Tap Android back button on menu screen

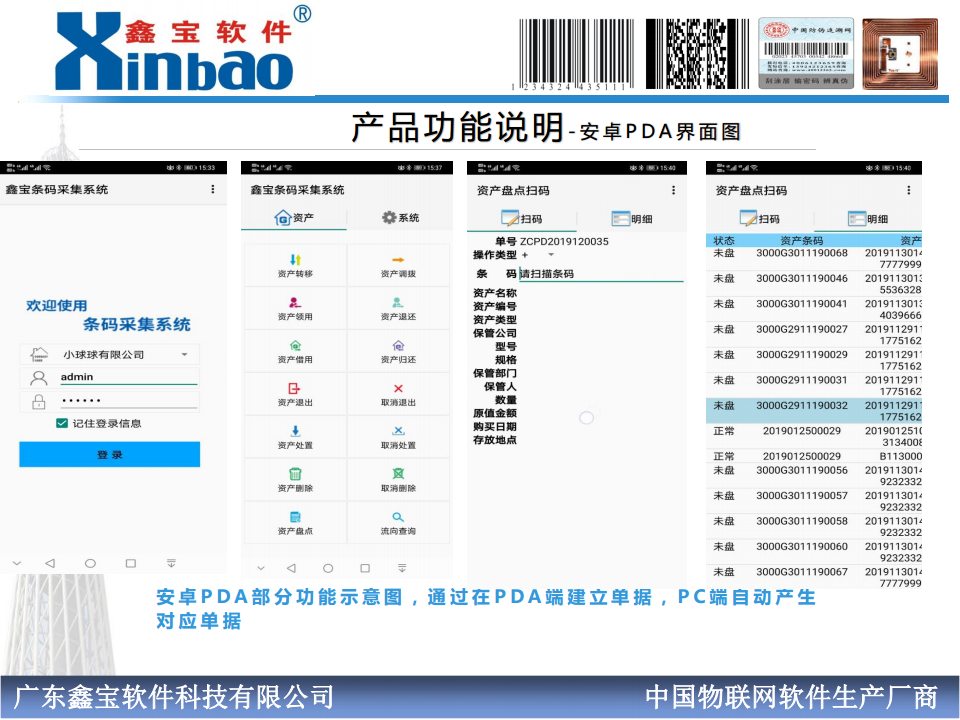291,568
